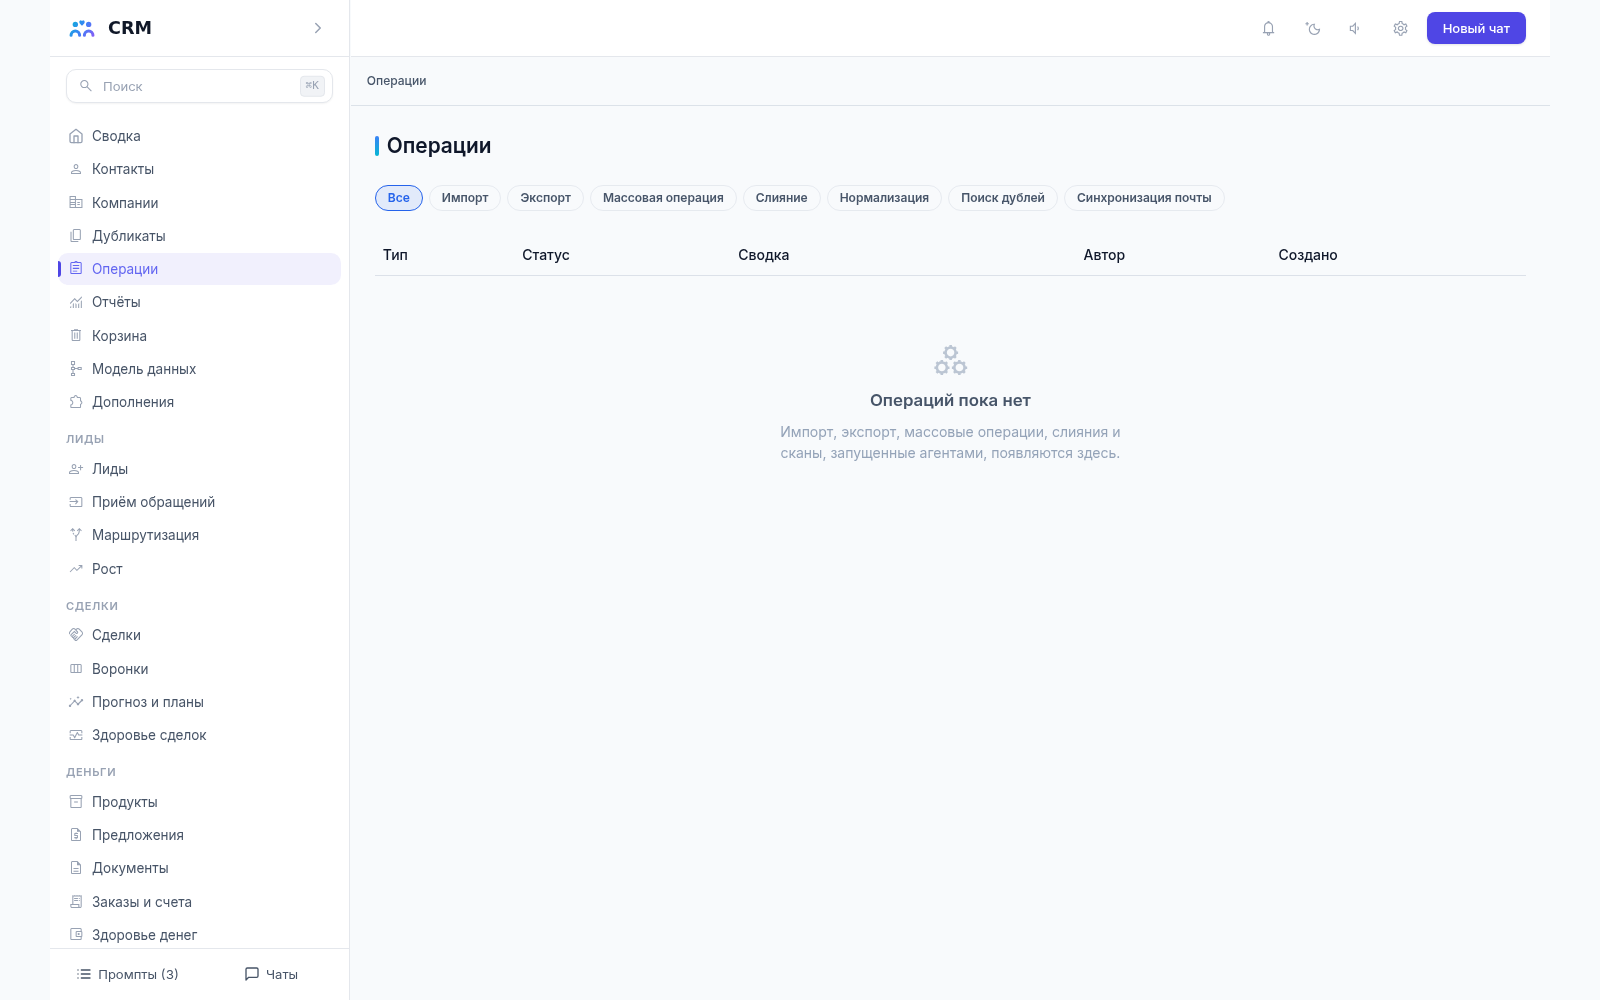Click the Компании building icon

76,203
